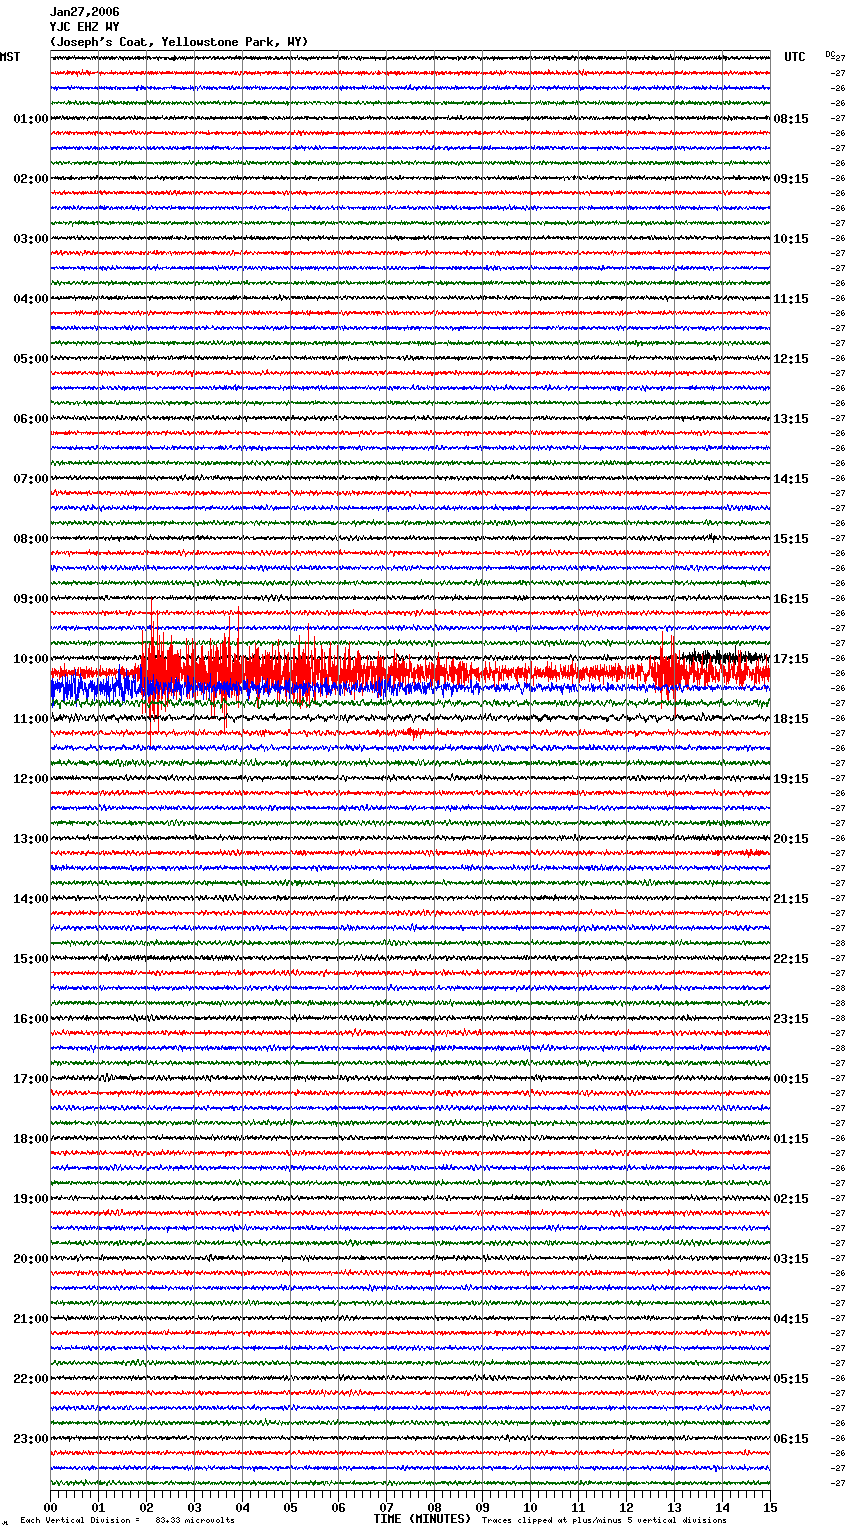Click the "TIME (MINUTES)" axis title
The image size is (850, 1534).
(422, 1519)
